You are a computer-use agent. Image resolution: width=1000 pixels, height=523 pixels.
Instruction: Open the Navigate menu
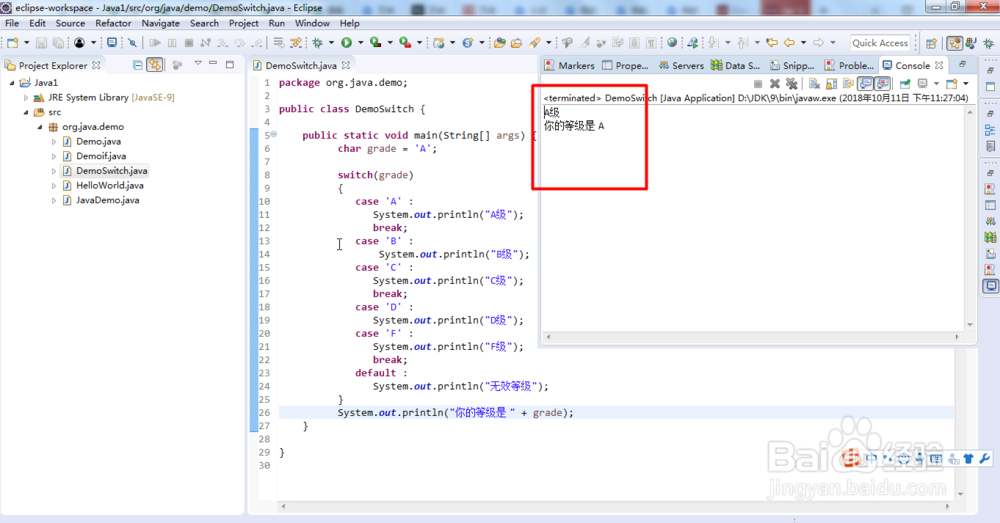[x=160, y=23]
